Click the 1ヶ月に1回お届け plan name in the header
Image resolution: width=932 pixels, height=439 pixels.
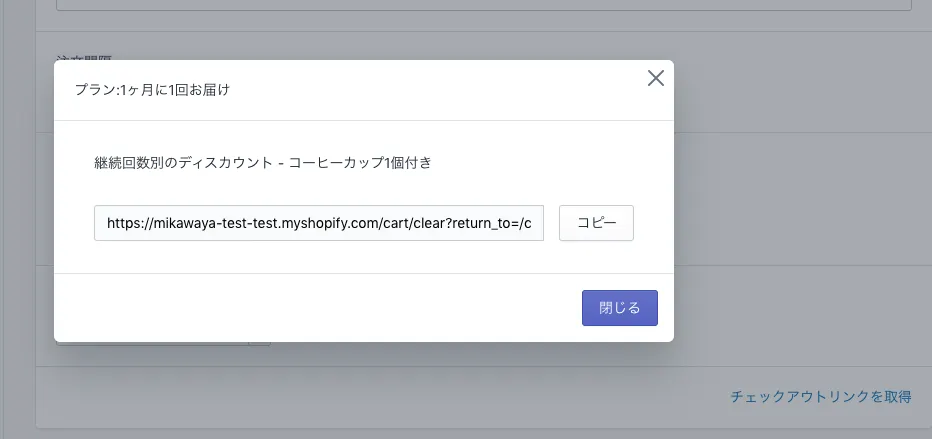174,90
